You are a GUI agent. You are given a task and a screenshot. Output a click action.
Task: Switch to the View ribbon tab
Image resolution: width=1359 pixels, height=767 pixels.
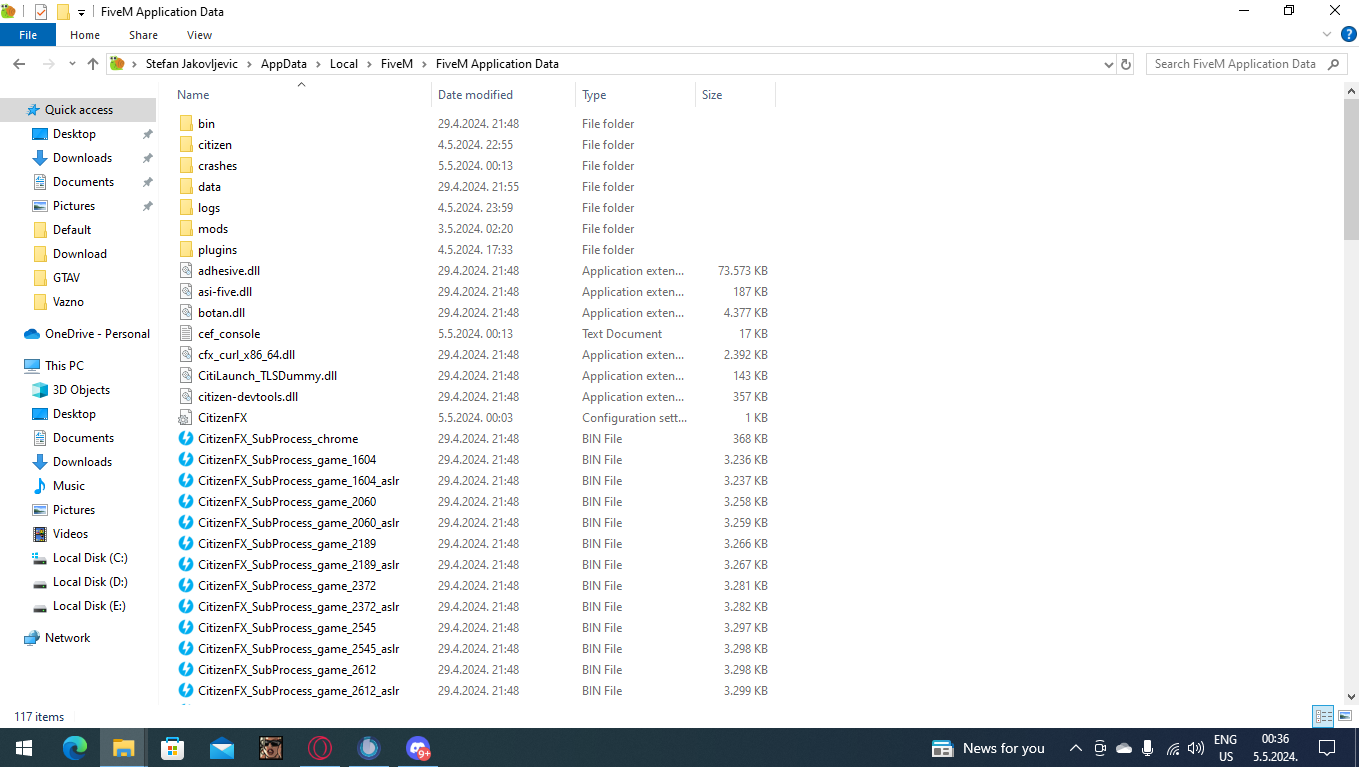[x=199, y=35]
